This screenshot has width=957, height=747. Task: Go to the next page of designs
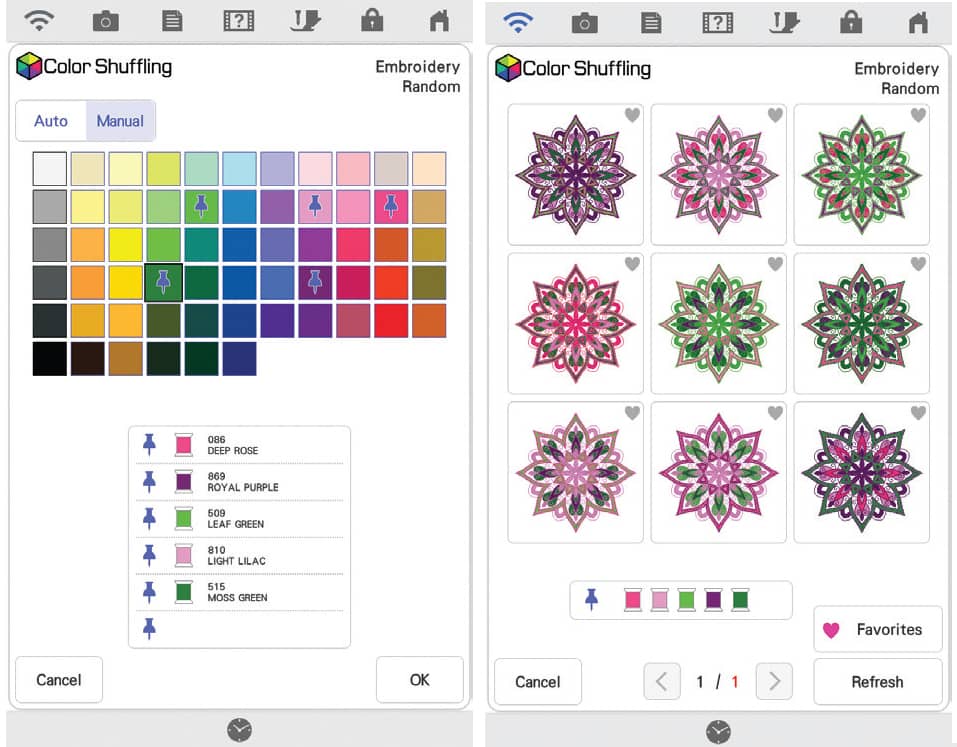coord(774,680)
